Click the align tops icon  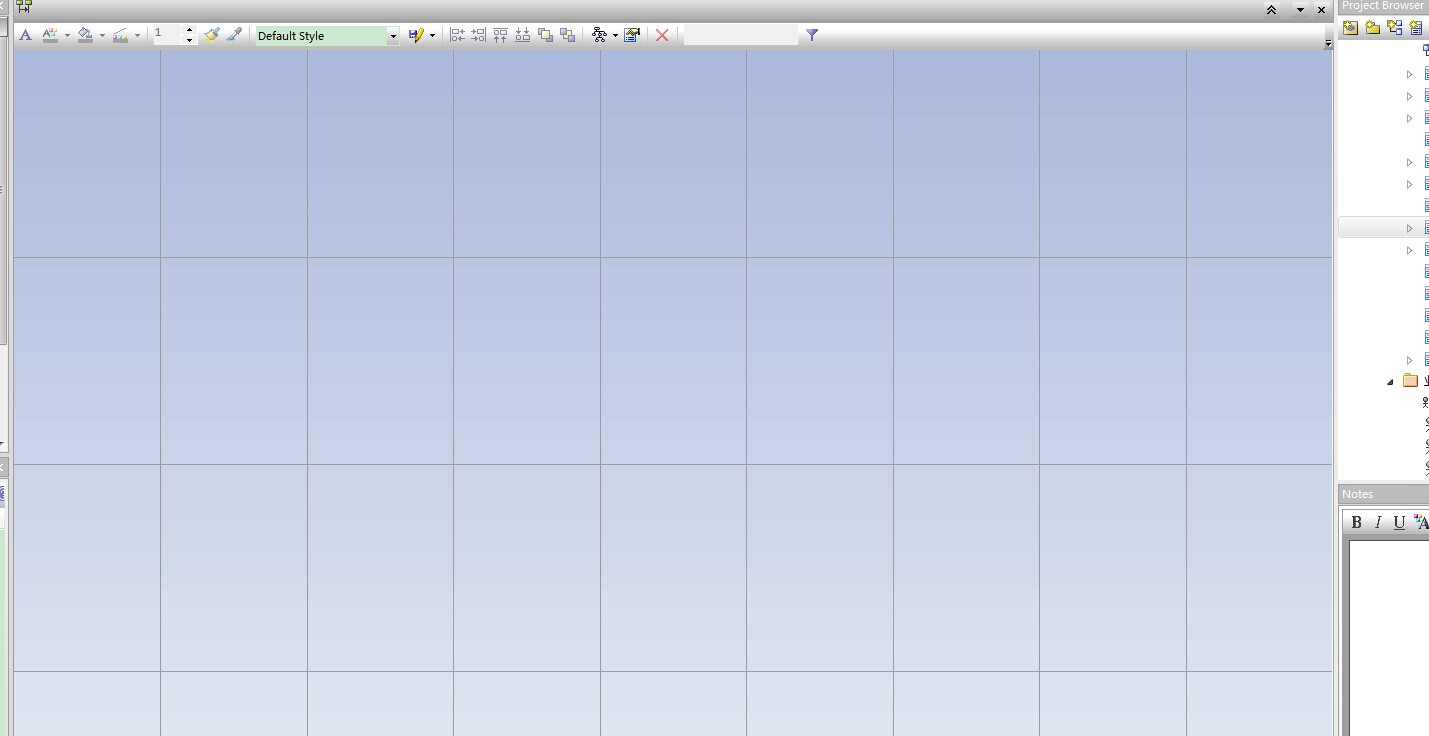pyautogui.click(x=501, y=35)
